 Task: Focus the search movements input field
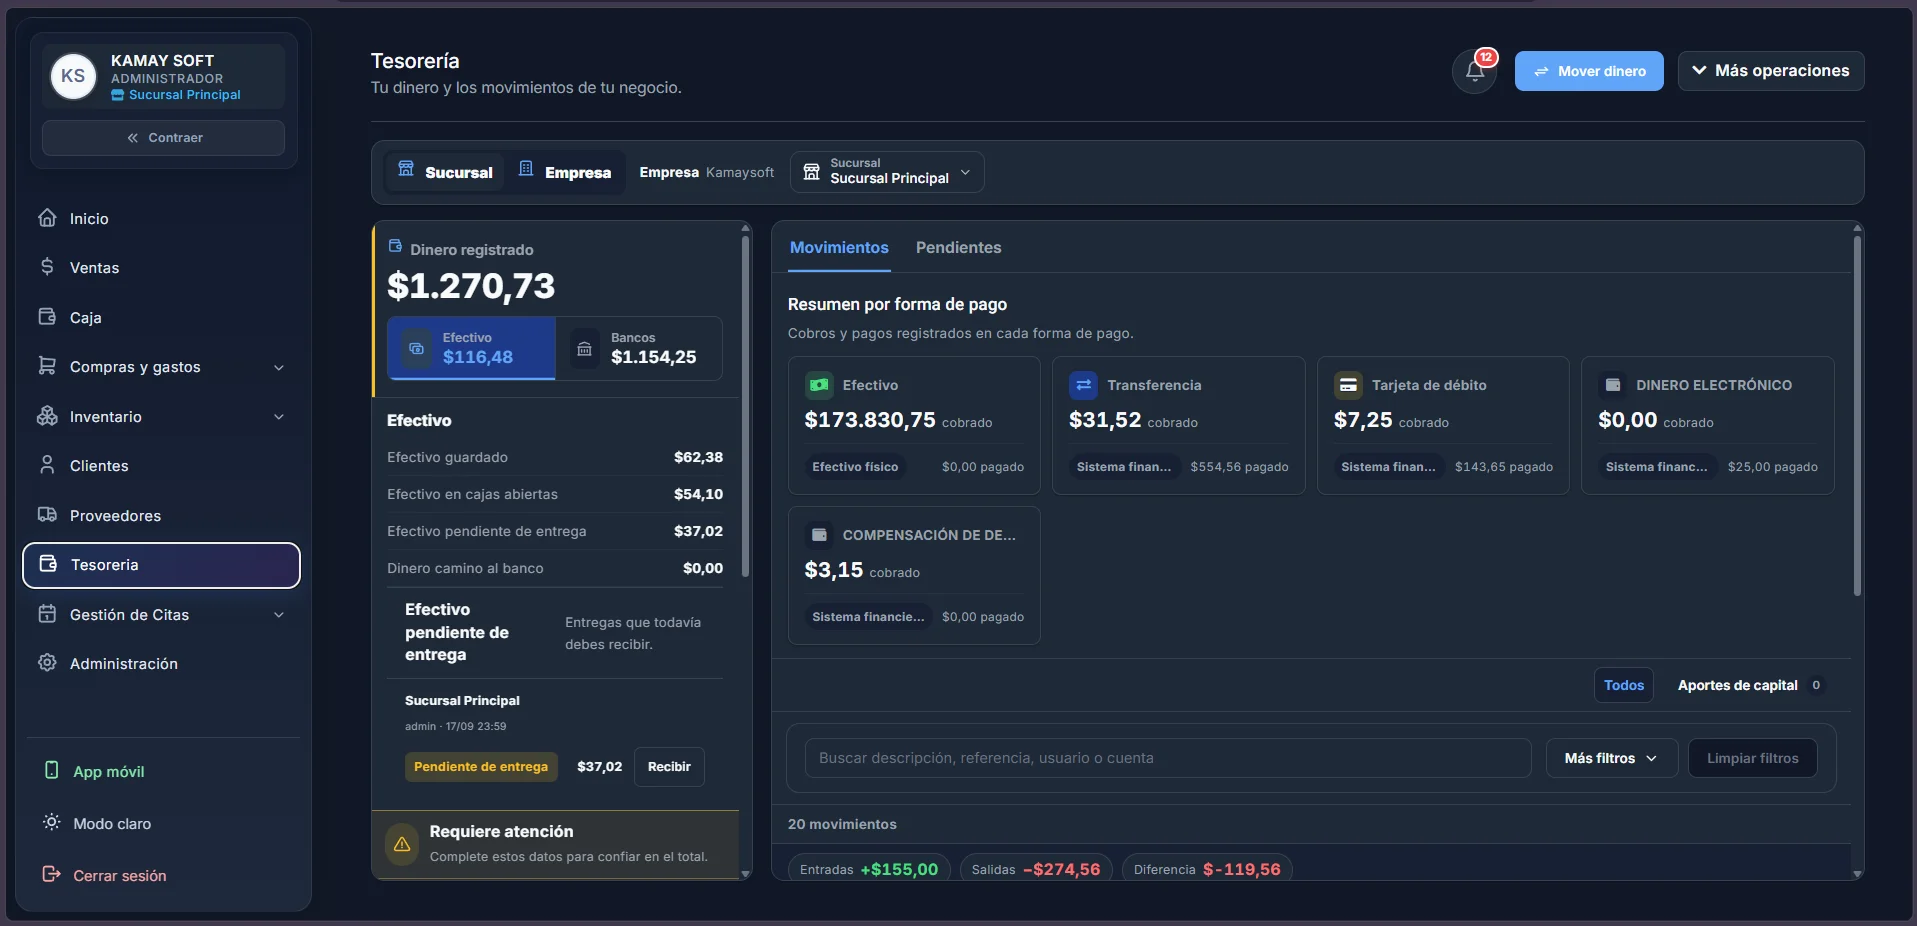(x=1167, y=758)
